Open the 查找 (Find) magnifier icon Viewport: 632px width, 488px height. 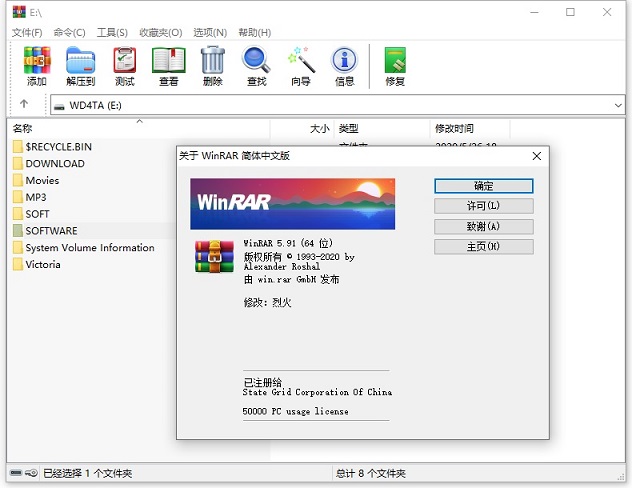(x=256, y=64)
